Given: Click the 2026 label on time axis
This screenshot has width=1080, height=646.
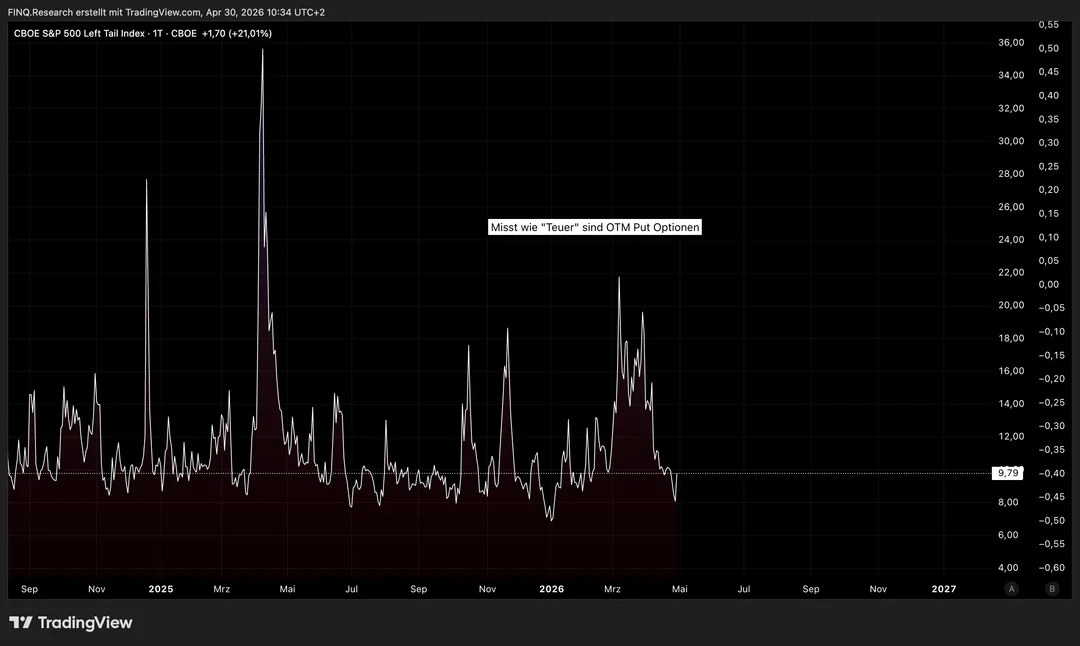Looking at the screenshot, I should coord(551,589).
